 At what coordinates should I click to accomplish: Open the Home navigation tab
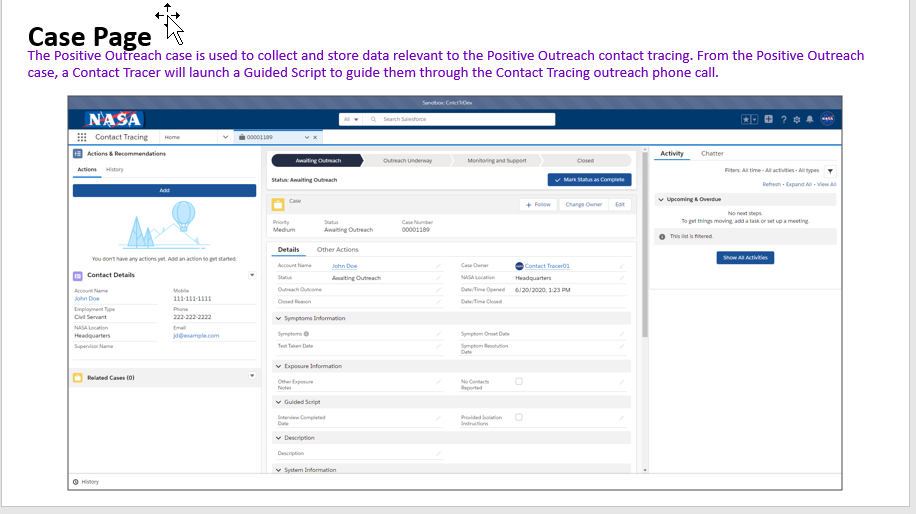172,137
